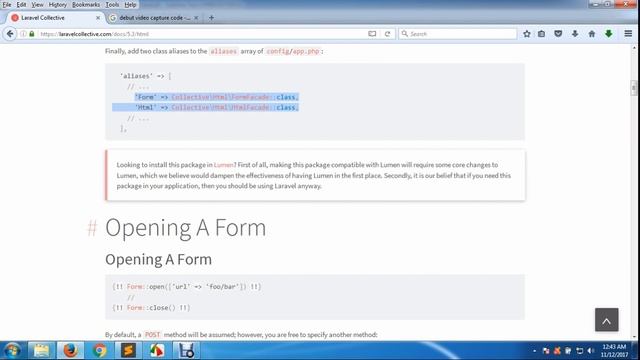Switch to the Laravel Collective tab
Image resolution: width=640 pixels, height=360 pixels.
56,18
